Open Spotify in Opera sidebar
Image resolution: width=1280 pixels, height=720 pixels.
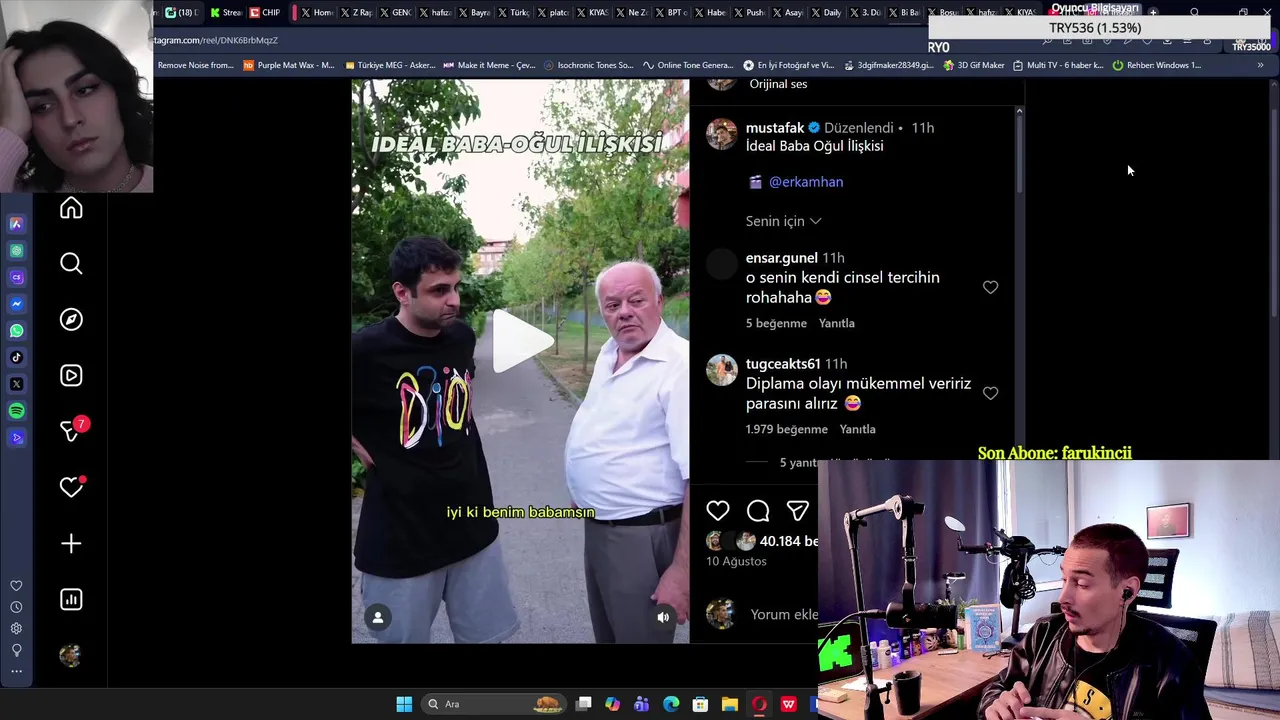click(x=16, y=411)
